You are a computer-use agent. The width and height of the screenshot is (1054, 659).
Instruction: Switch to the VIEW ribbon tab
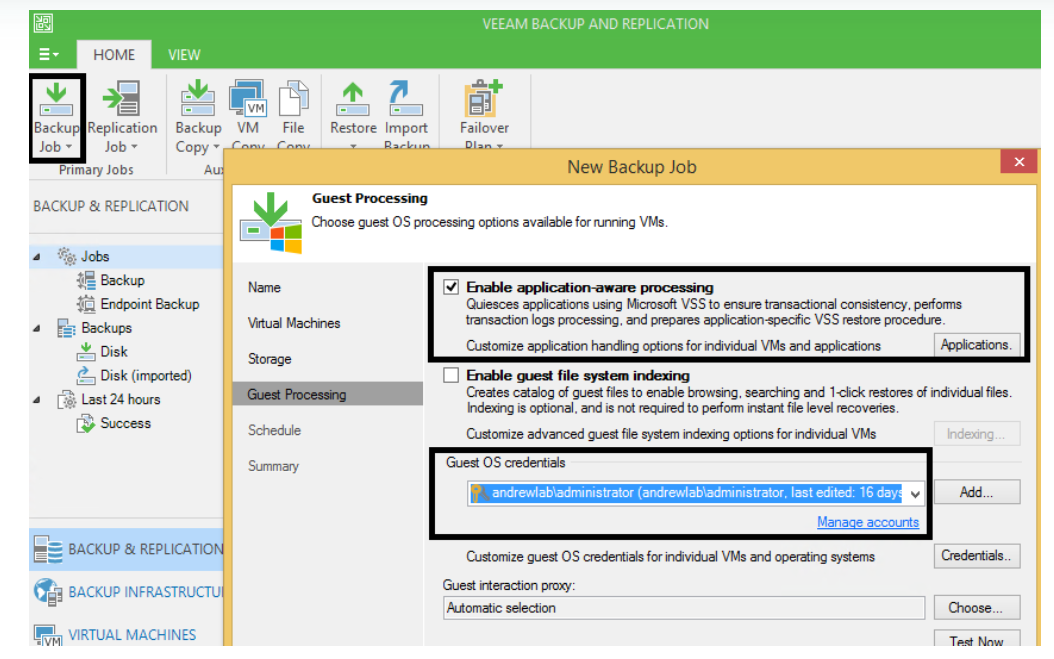[x=184, y=55]
